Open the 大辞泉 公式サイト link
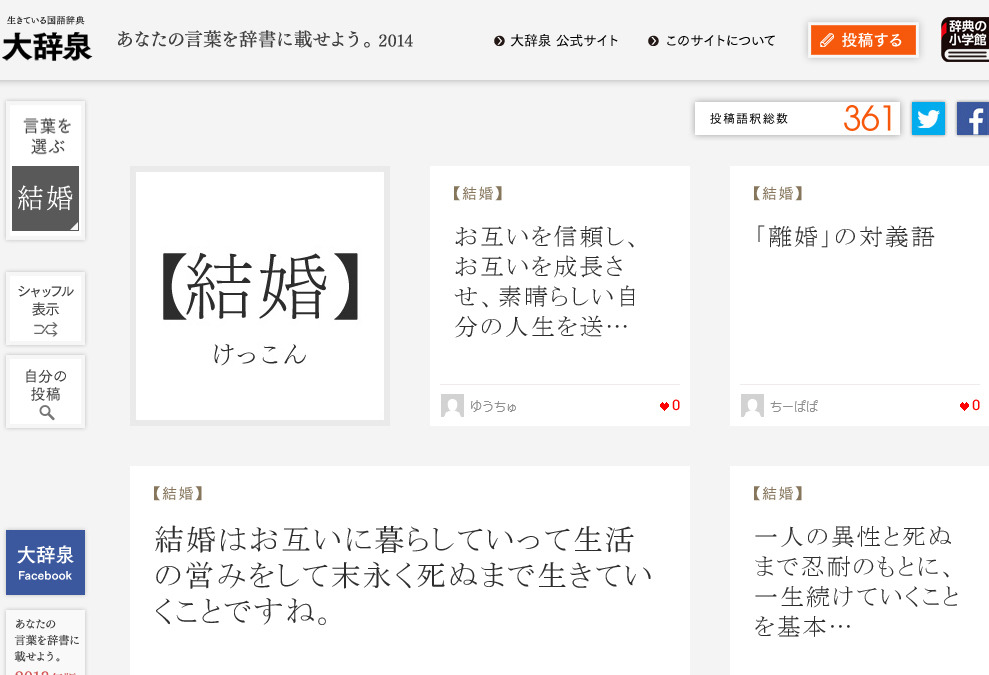 pyautogui.click(x=556, y=40)
